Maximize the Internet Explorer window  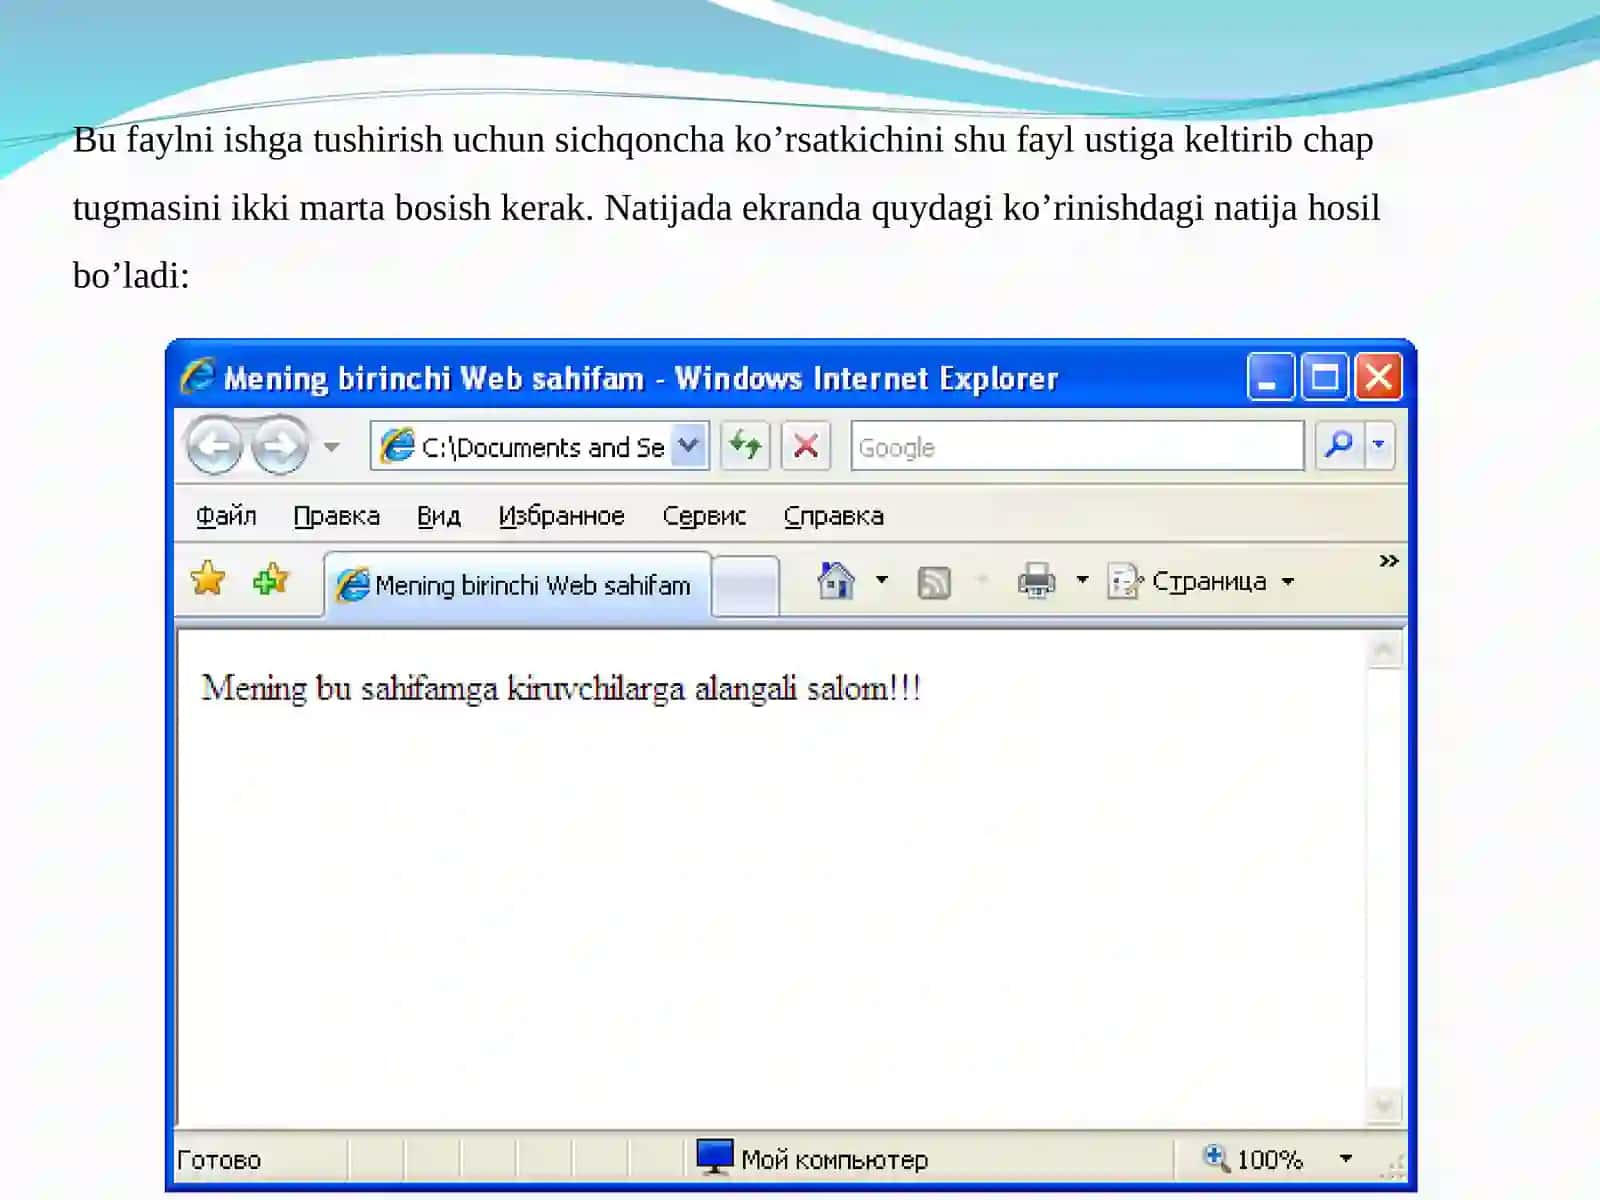(1325, 377)
